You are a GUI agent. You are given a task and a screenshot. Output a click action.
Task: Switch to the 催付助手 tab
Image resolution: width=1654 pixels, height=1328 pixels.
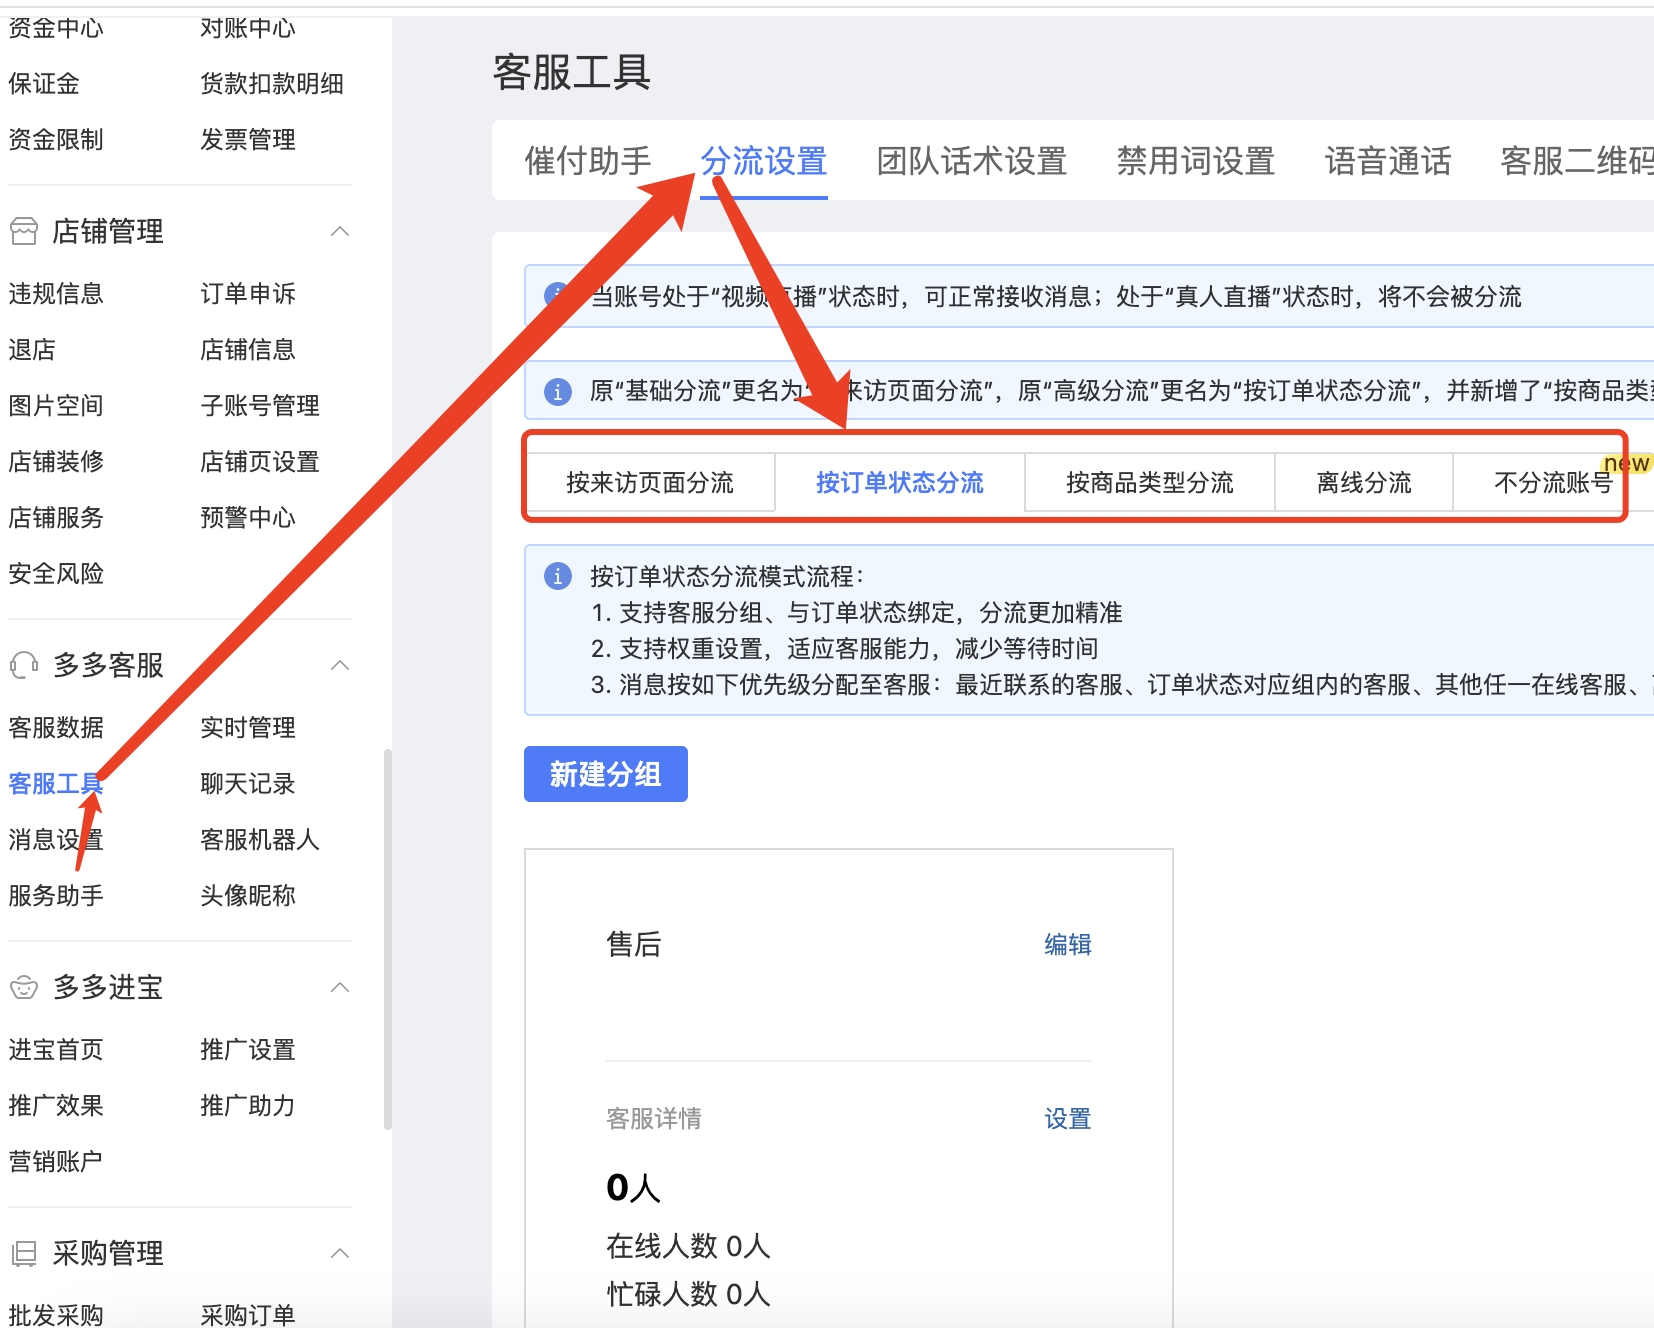click(x=588, y=161)
